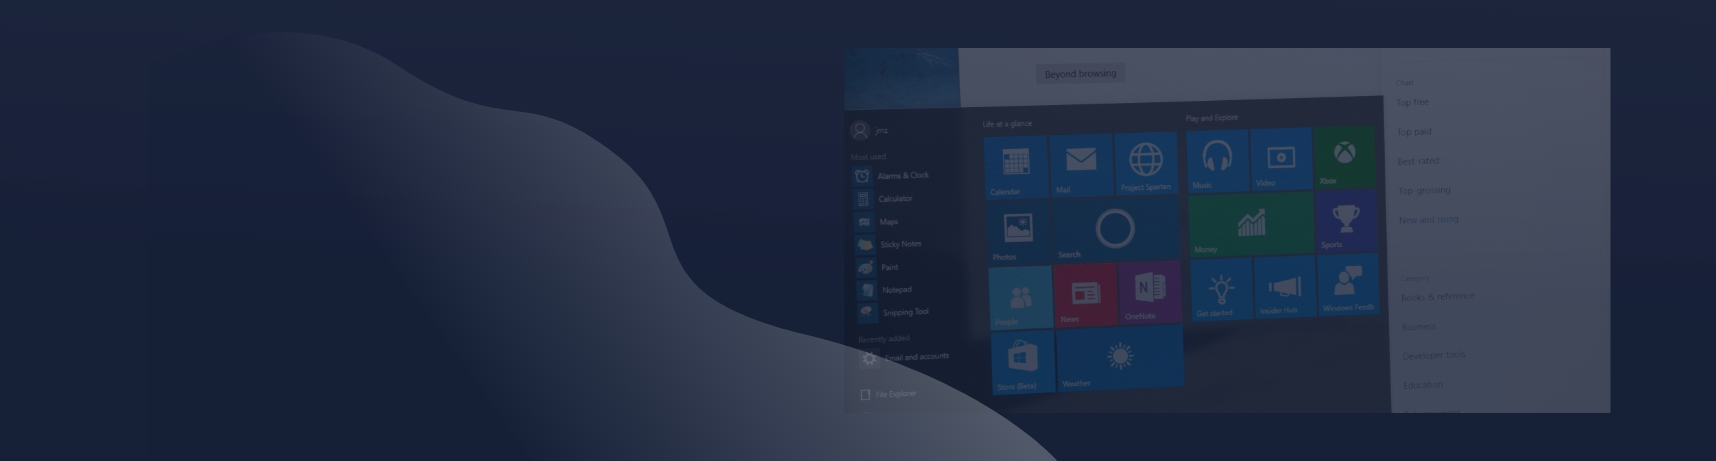Select Alarms & Clock from Most used

click(x=902, y=176)
